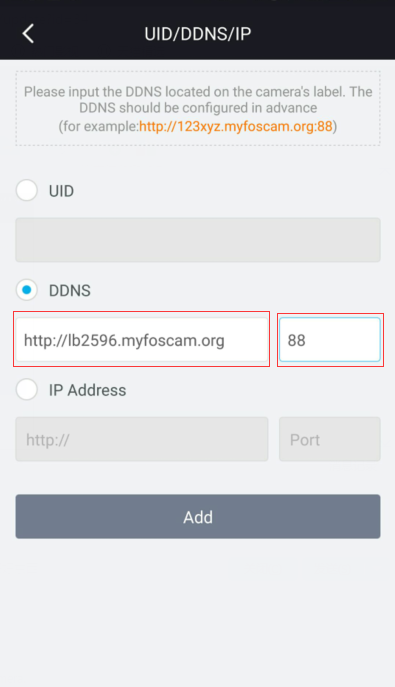Click the 'DDNS should be configured in advance' text

(x=198, y=108)
